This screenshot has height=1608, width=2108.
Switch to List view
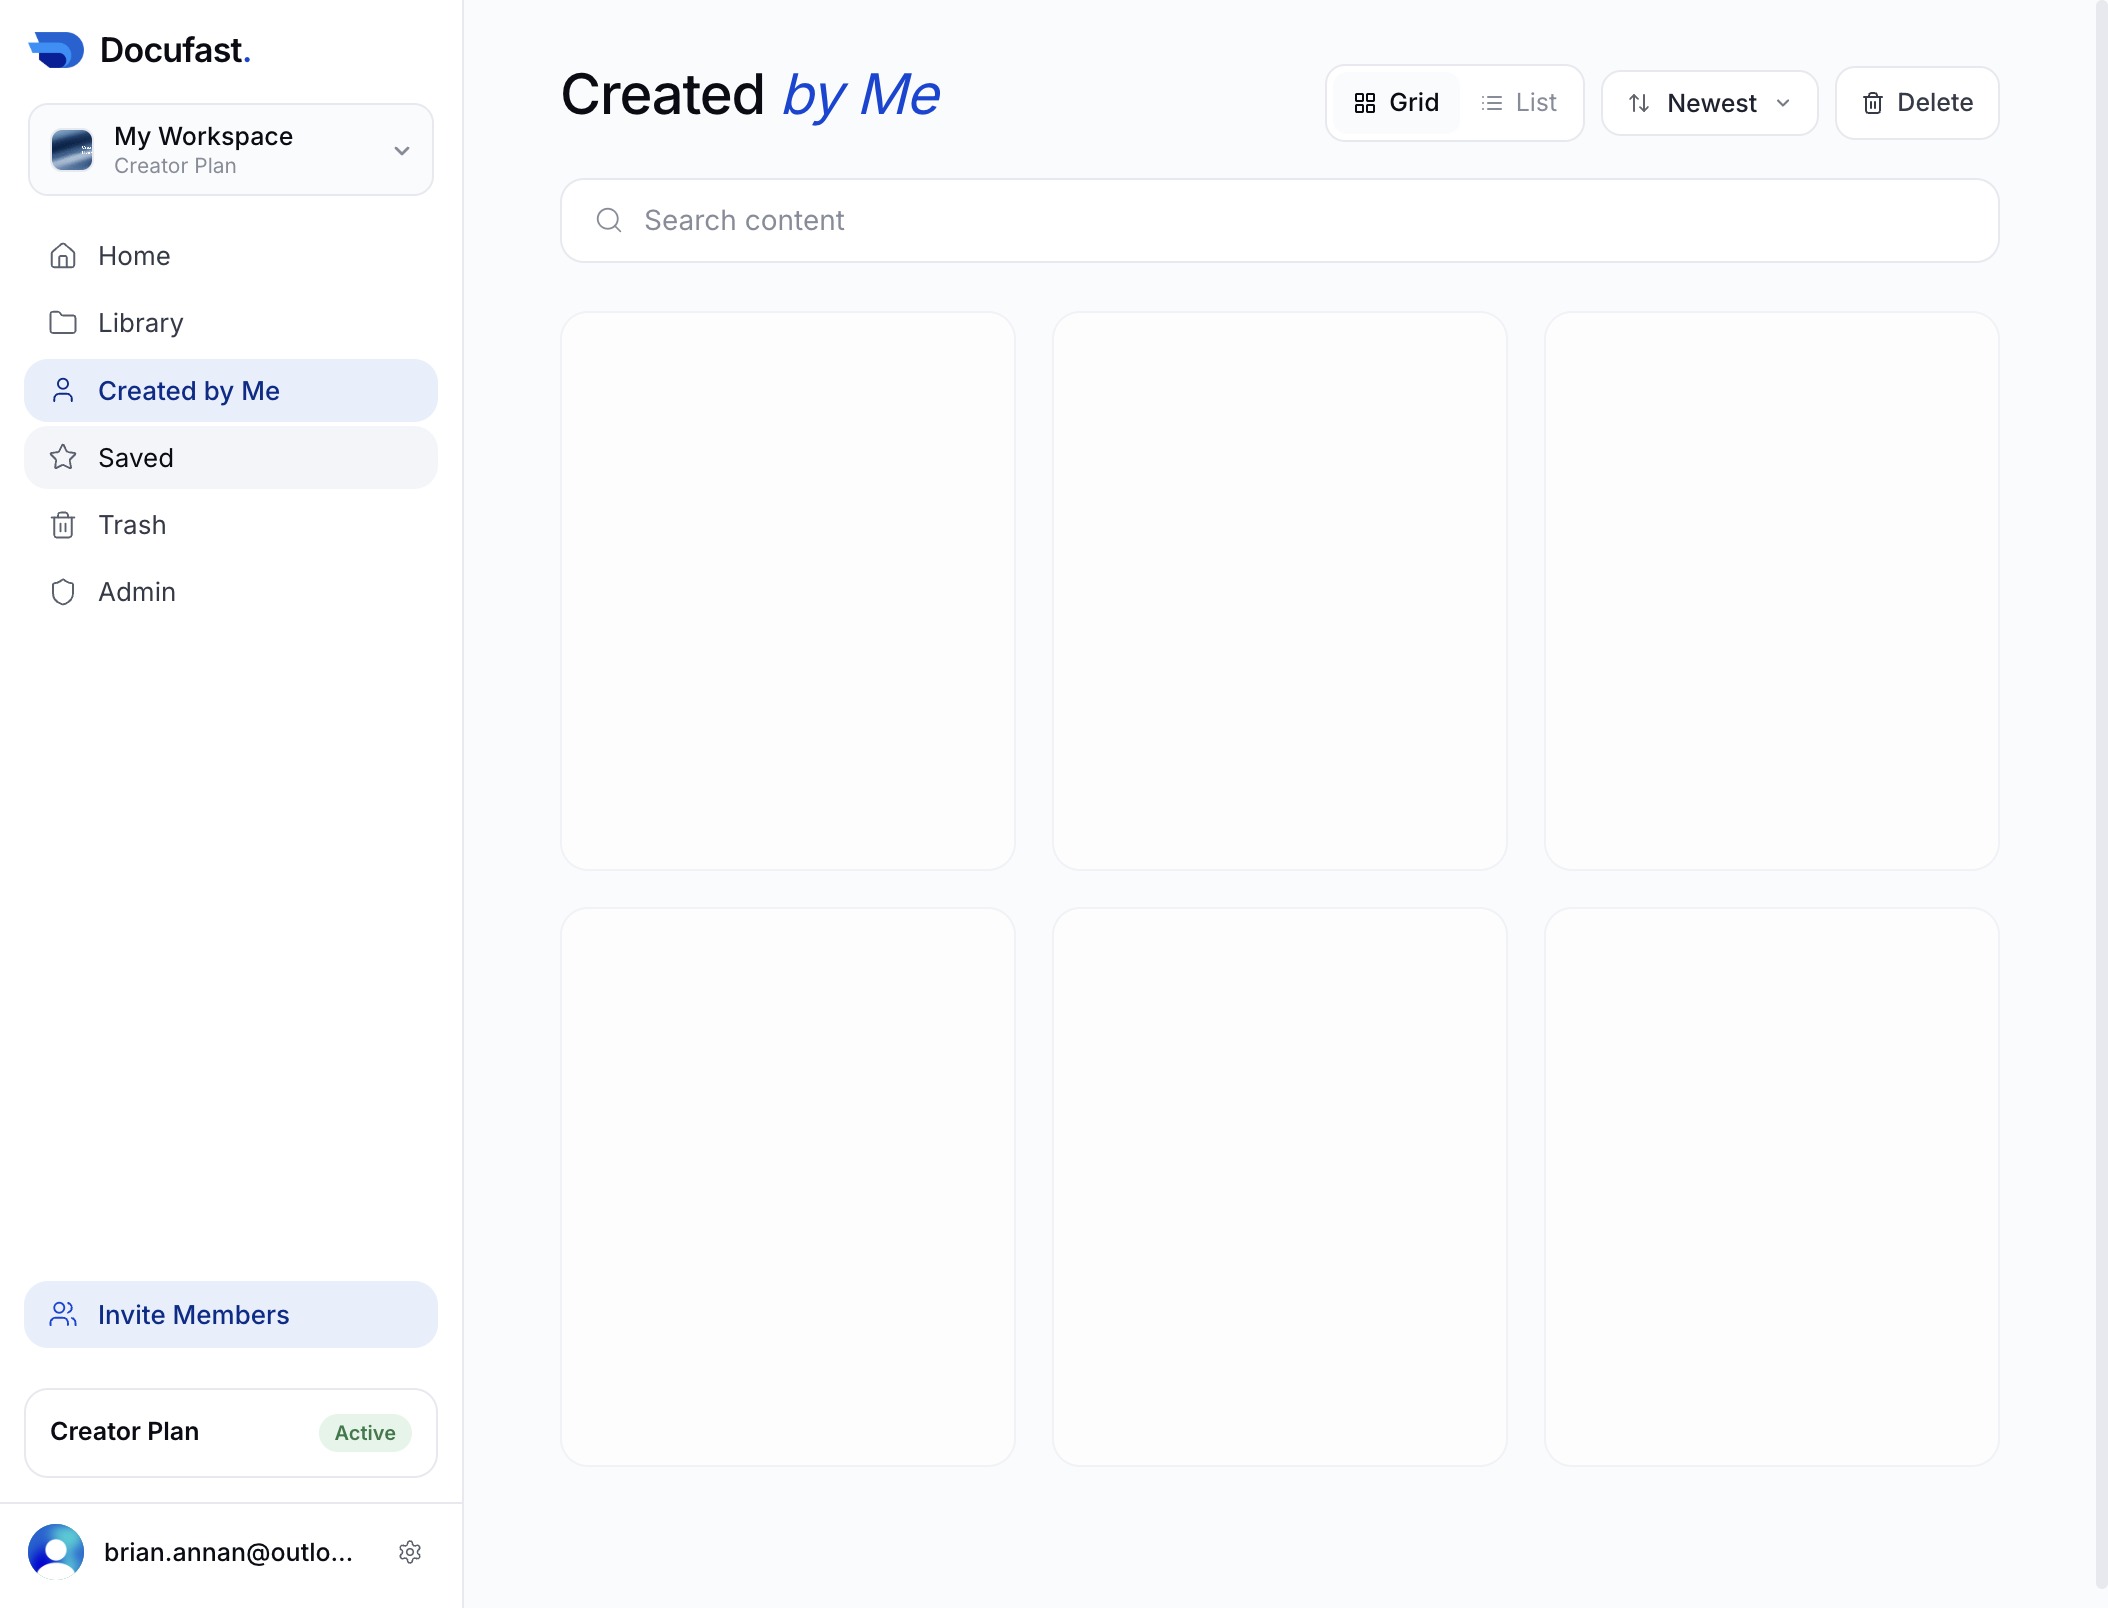pyautogui.click(x=1518, y=103)
